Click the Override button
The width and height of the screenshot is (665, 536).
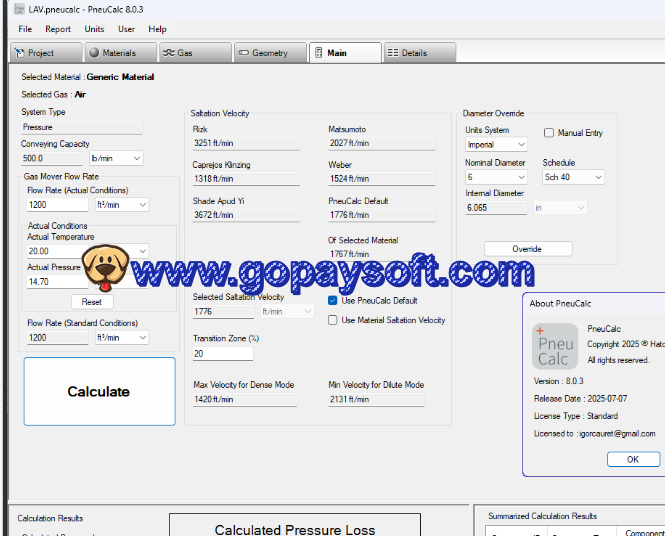coord(527,249)
